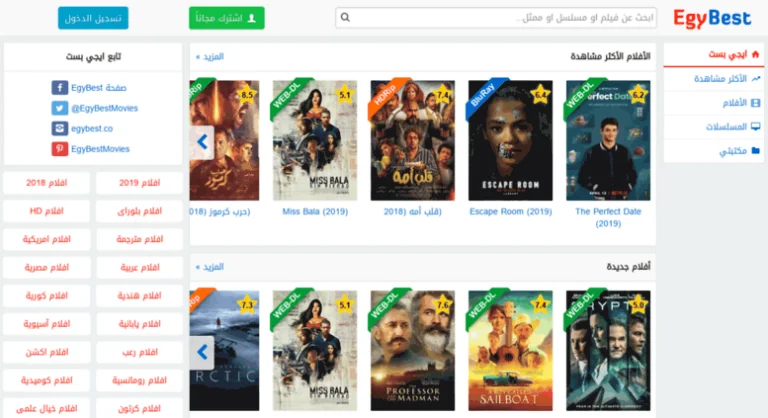The height and width of the screenshot is (418, 768).
Task: Click المزيد link for most watched films
Action: tap(210, 57)
